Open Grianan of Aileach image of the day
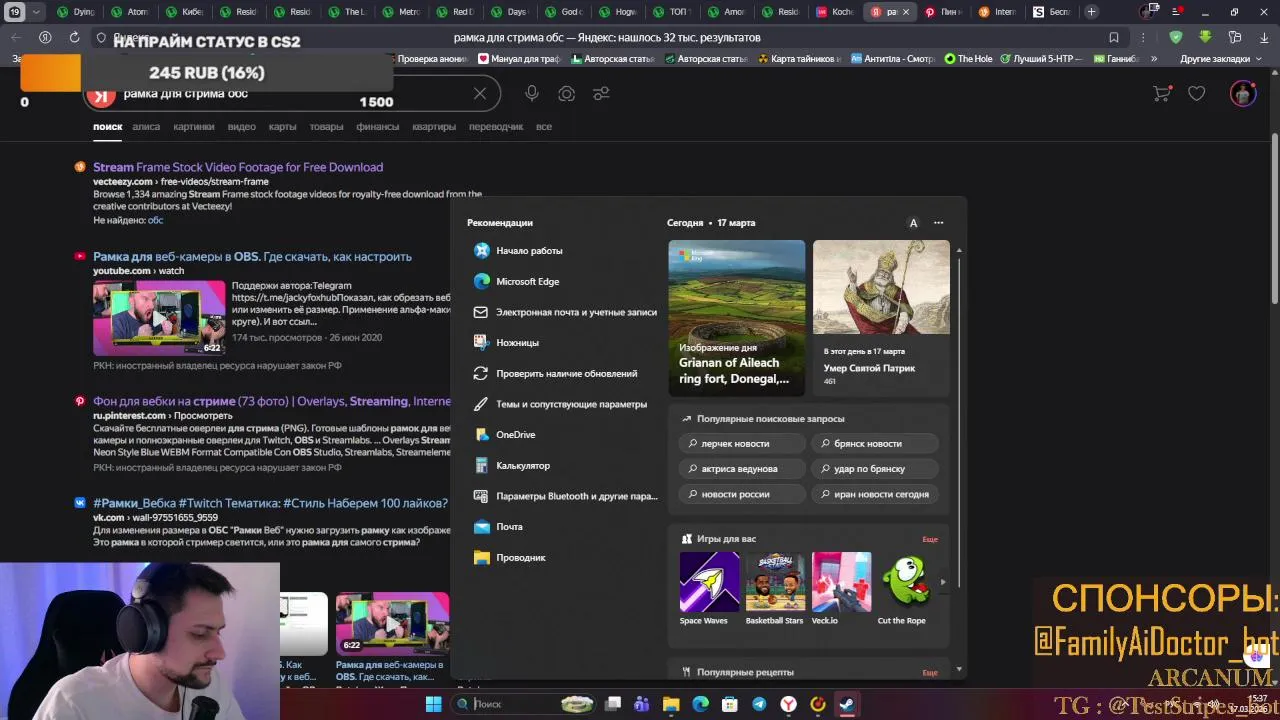This screenshot has width=1280, height=720. [737, 316]
